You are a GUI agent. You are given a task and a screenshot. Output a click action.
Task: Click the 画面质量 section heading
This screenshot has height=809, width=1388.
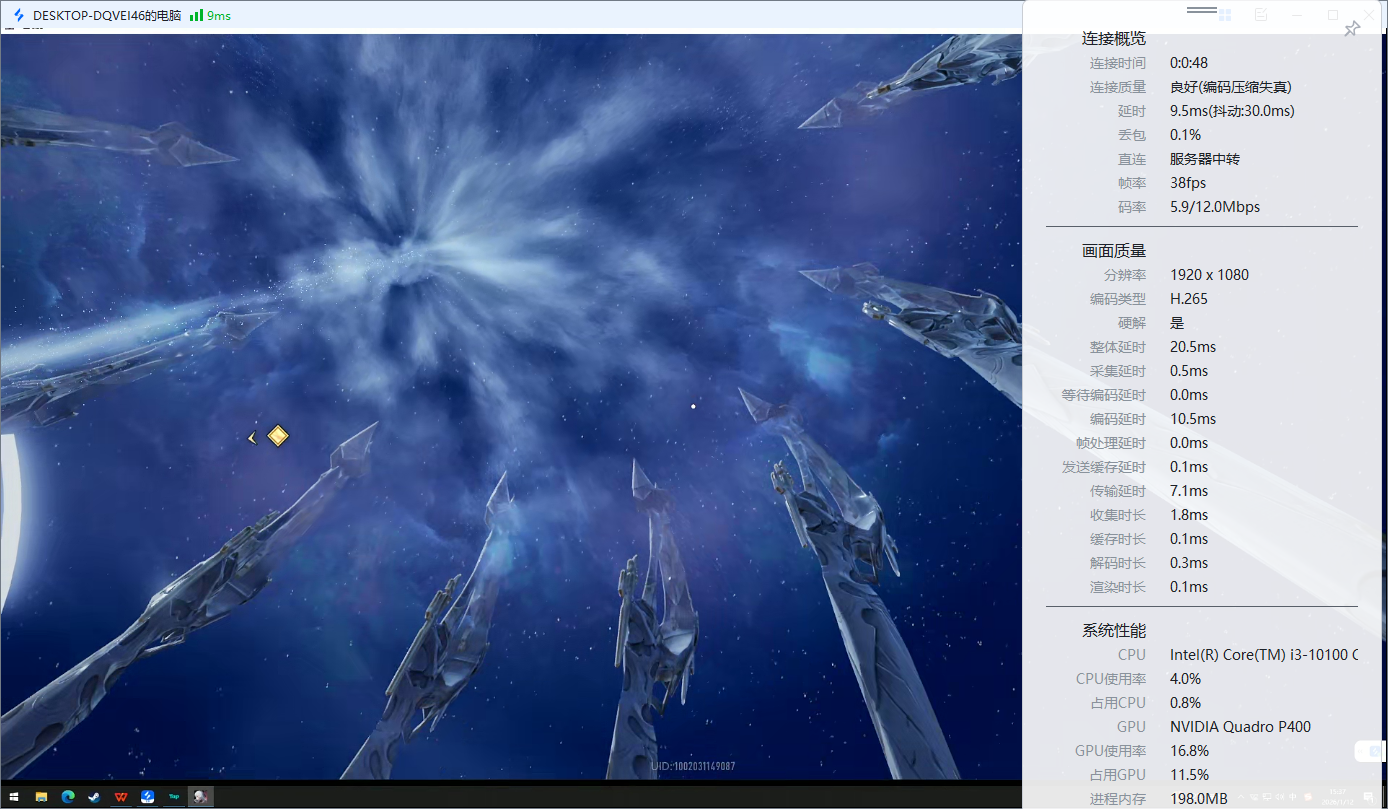1113,251
